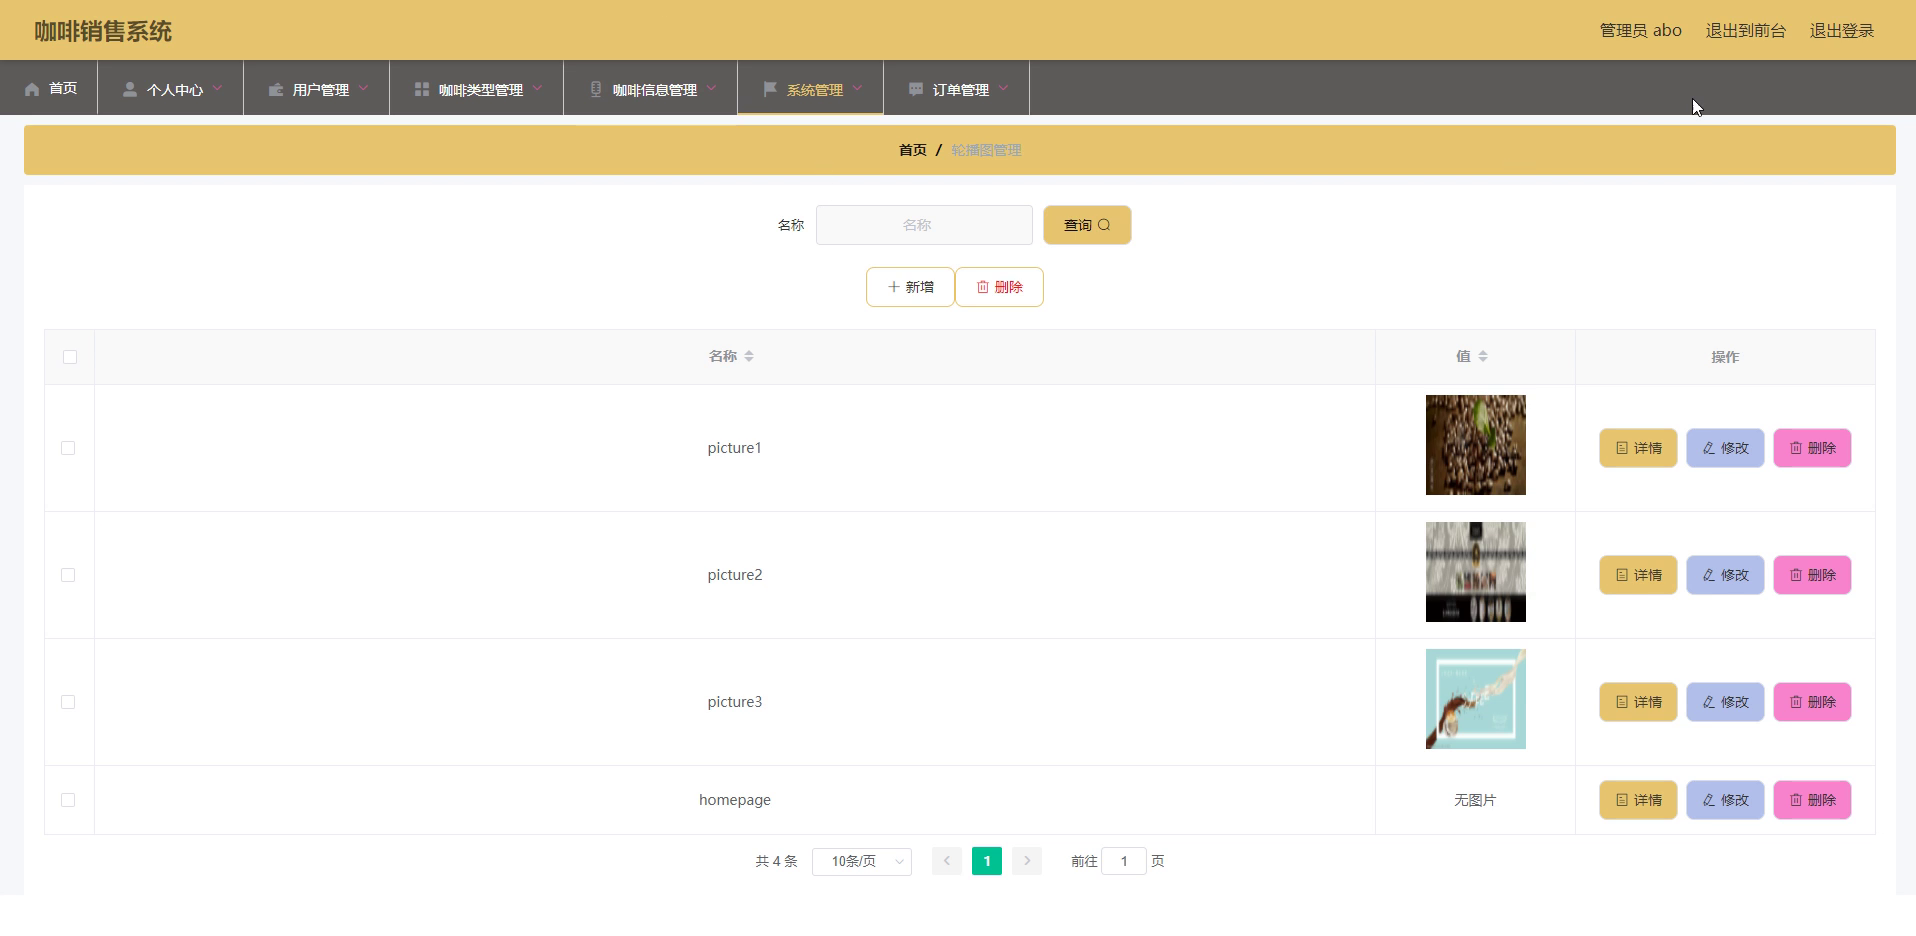Click the briefcase icon beside 用户管理
Screen dimensions: 1916x936
[x=276, y=89]
